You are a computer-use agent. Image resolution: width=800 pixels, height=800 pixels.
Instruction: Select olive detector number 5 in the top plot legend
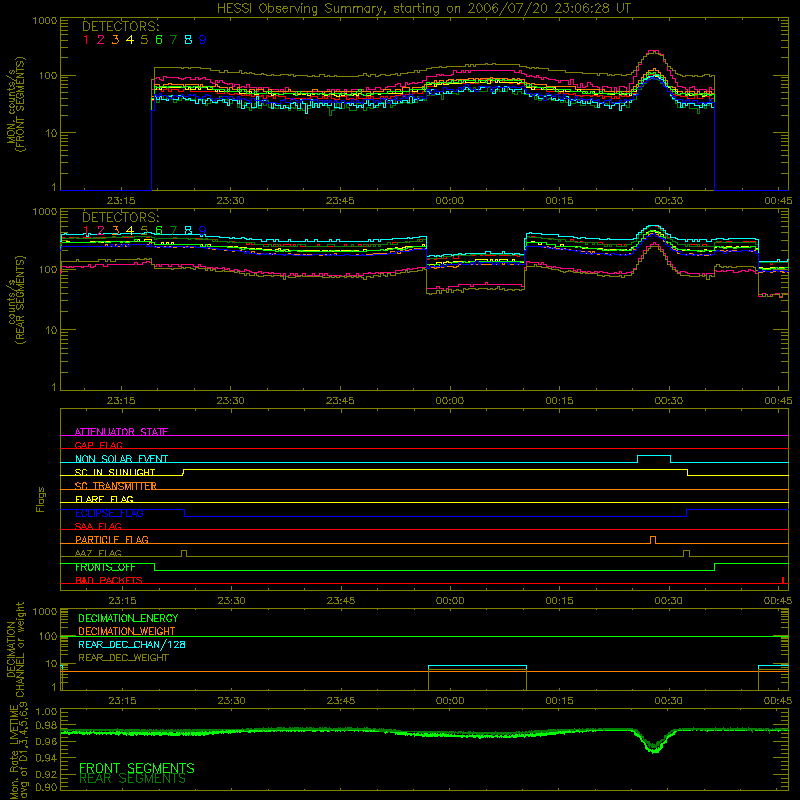pyautogui.click(x=144, y=40)
